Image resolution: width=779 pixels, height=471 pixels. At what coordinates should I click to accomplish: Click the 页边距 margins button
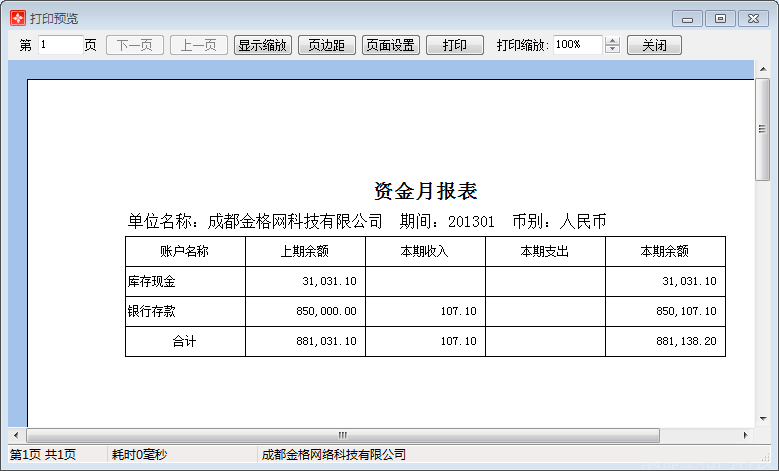click(x=326, y=45)
